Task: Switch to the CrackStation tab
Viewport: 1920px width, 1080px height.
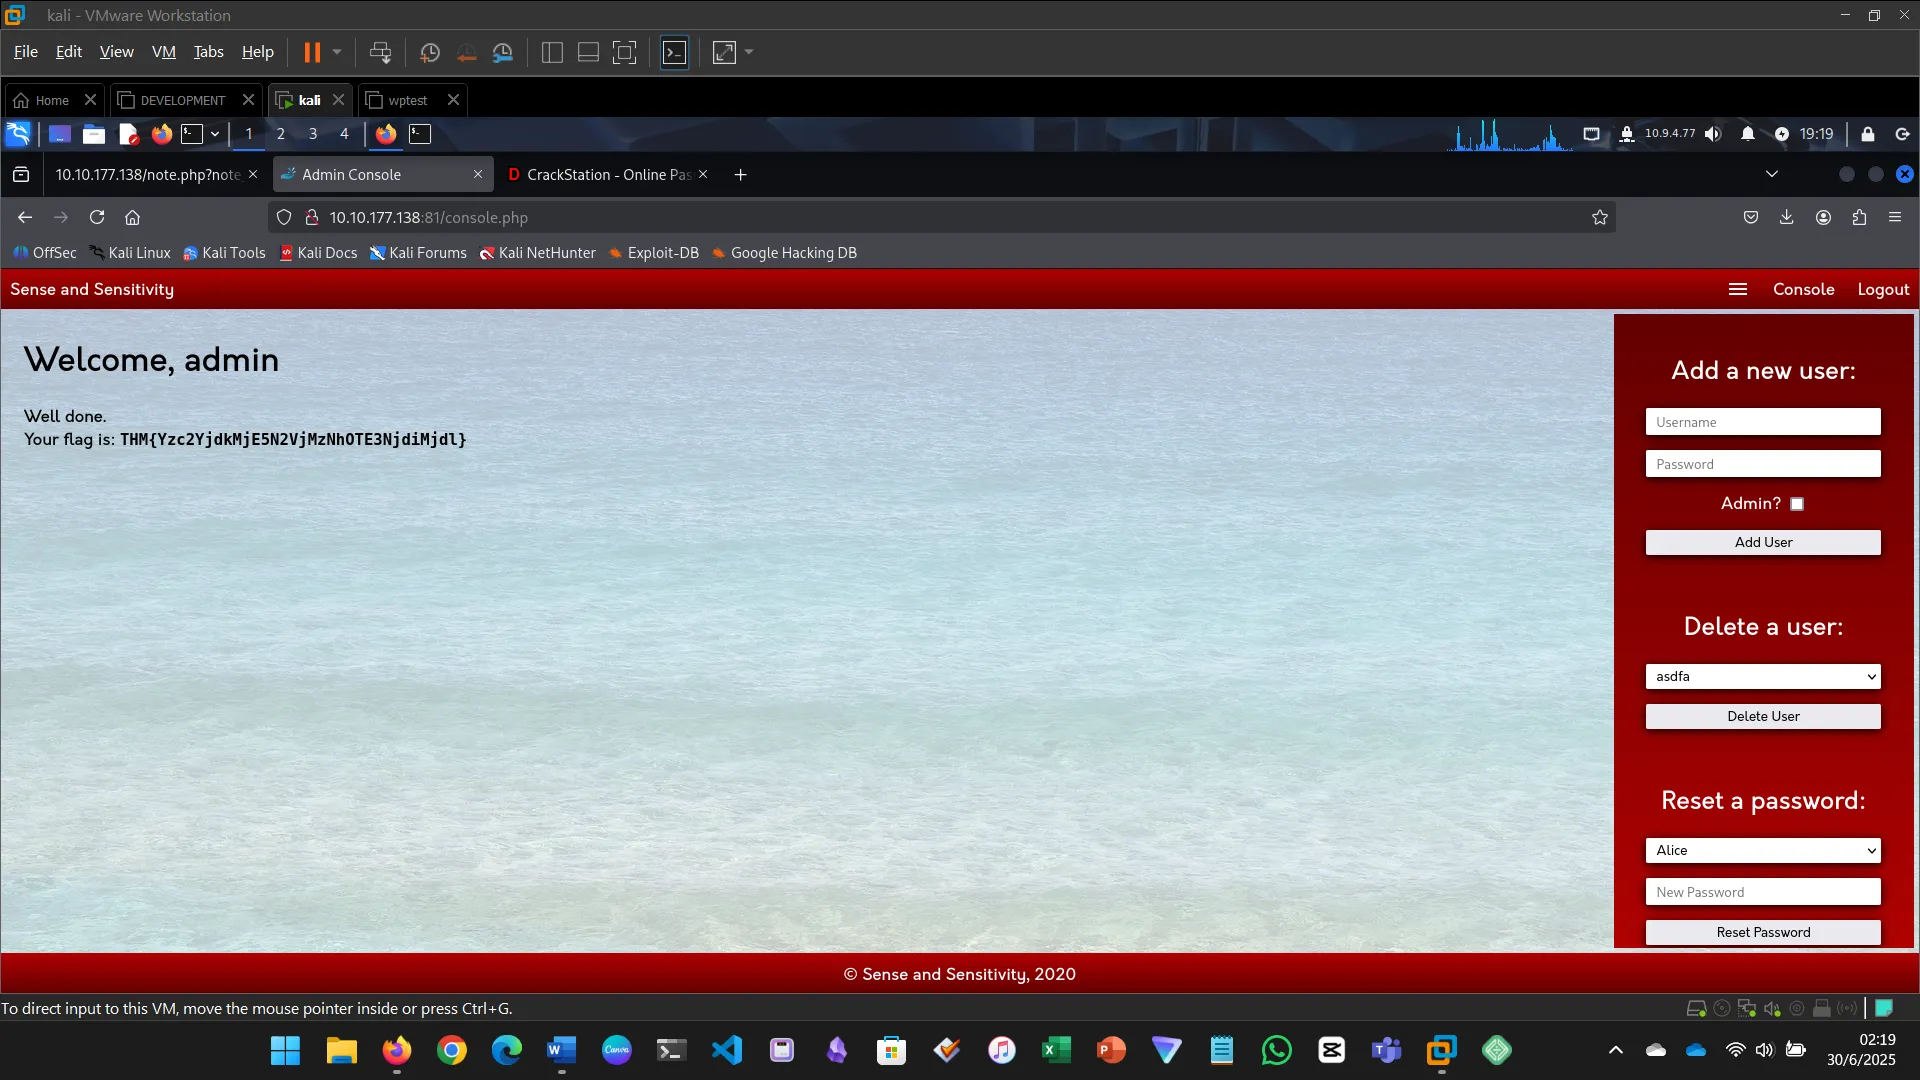Action: click(600, 174)
